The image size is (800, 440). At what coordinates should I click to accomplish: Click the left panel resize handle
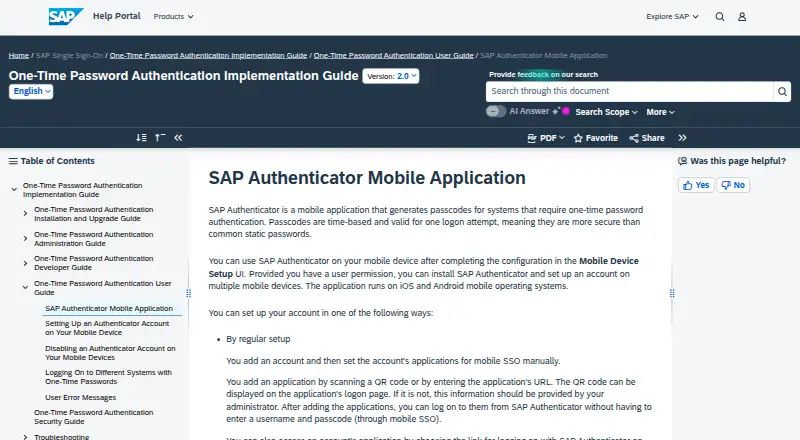pyautogui.click(x=188, y=293)
